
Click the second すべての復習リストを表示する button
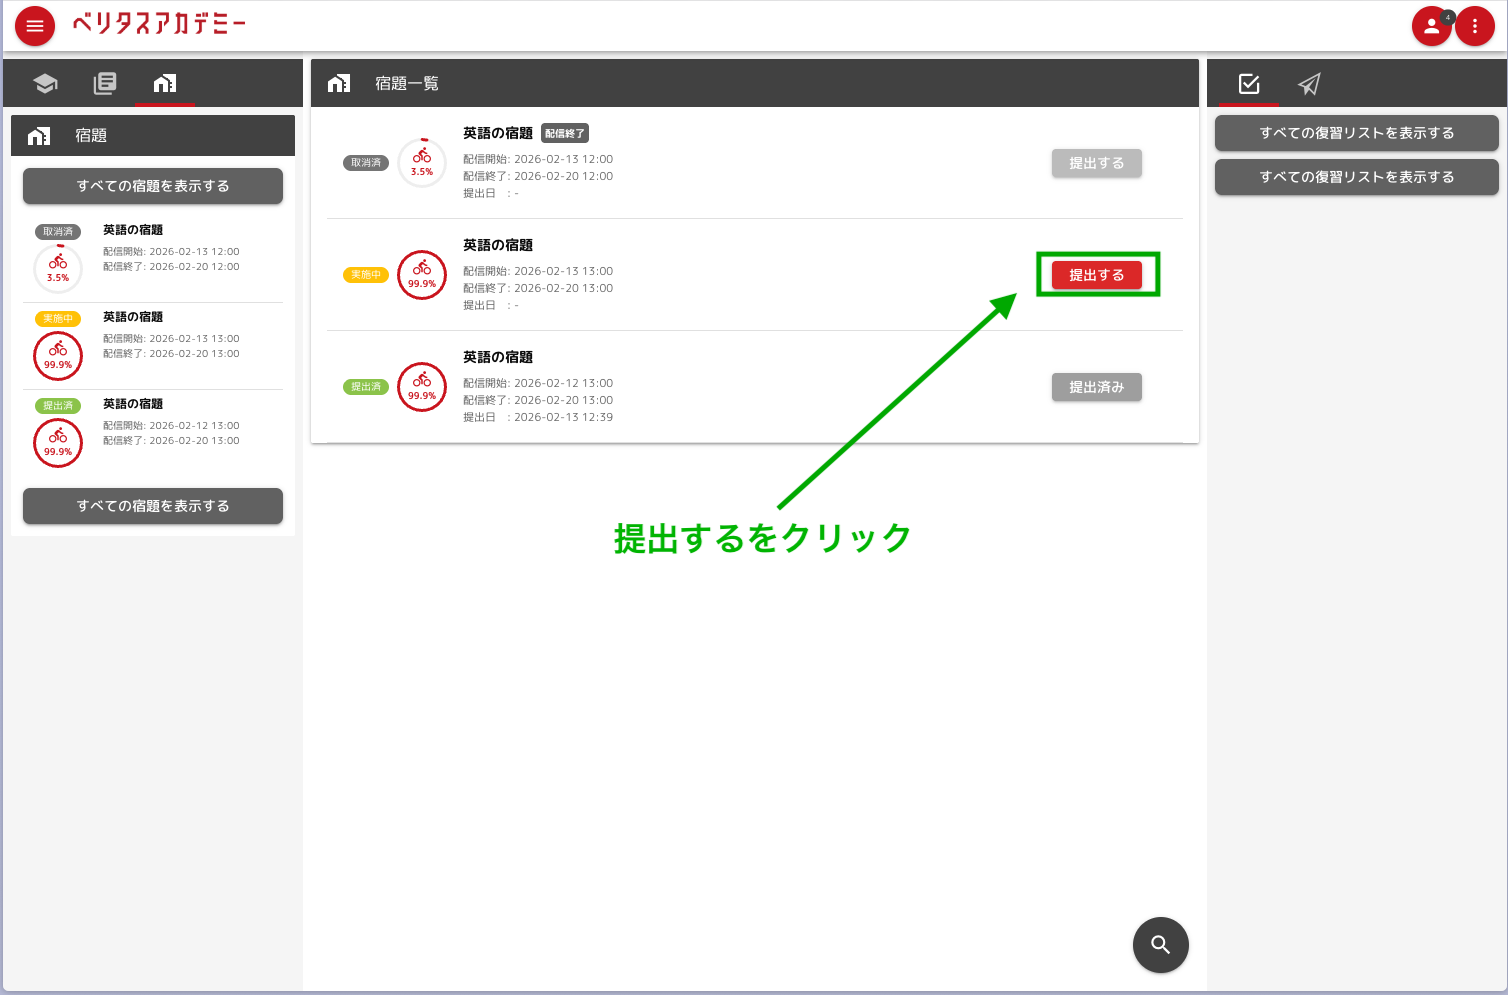pyautogui.click(x=1356, y=177)
